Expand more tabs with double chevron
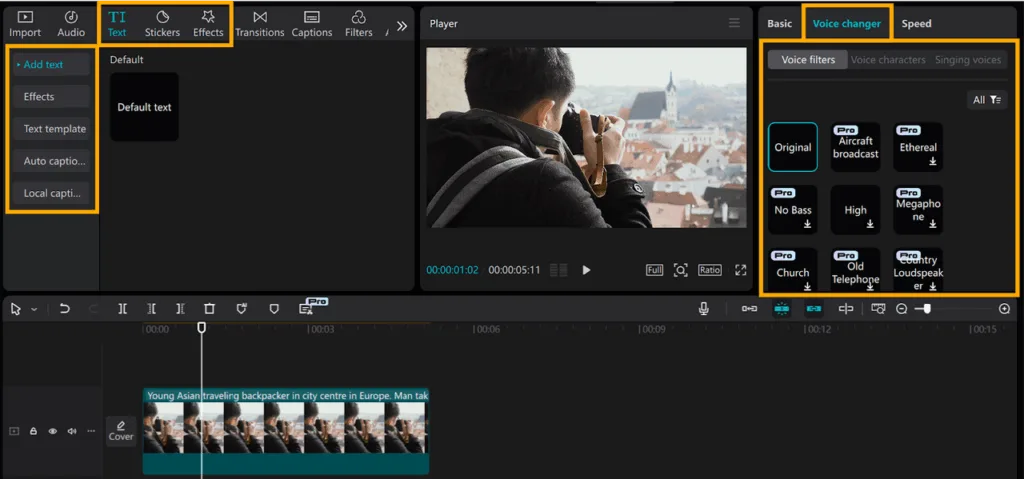 [402, 25]
